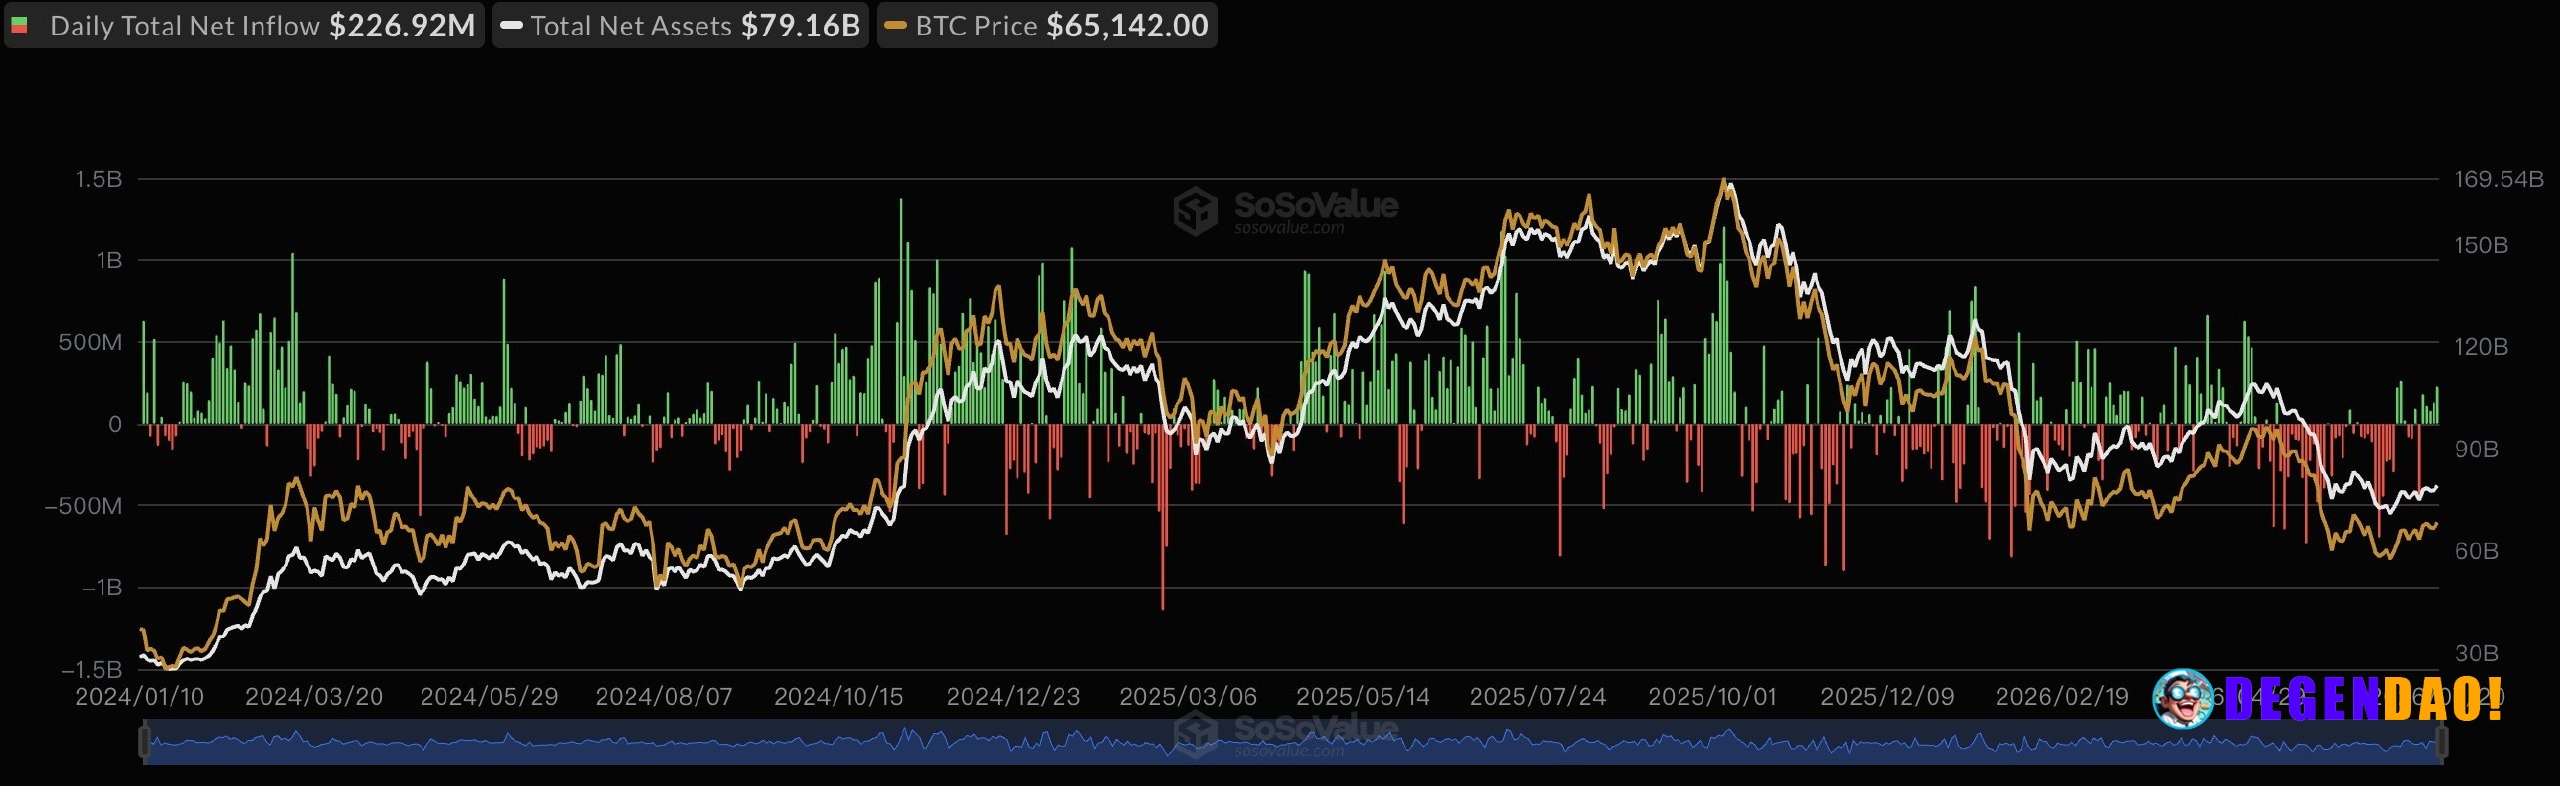Image resolution: width=2560 pixels, height=786 pixels.
Task: Click the −1.5B left axis label
Action: click(x=91, y=669)
